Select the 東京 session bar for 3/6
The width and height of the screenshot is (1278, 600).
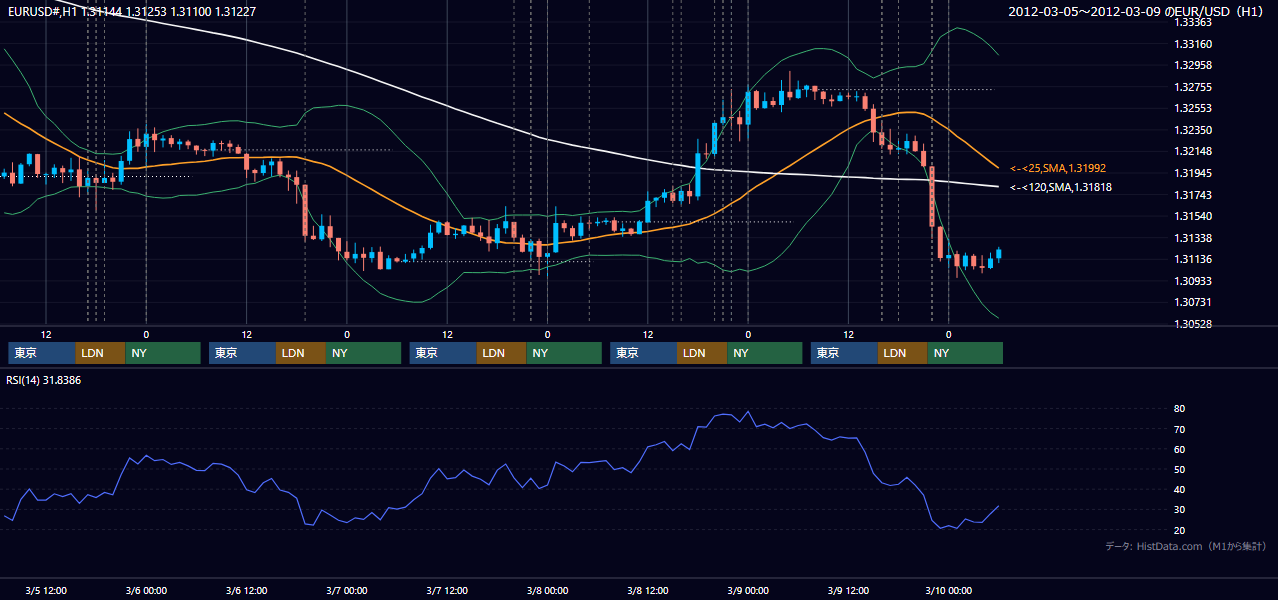[243, 353]
